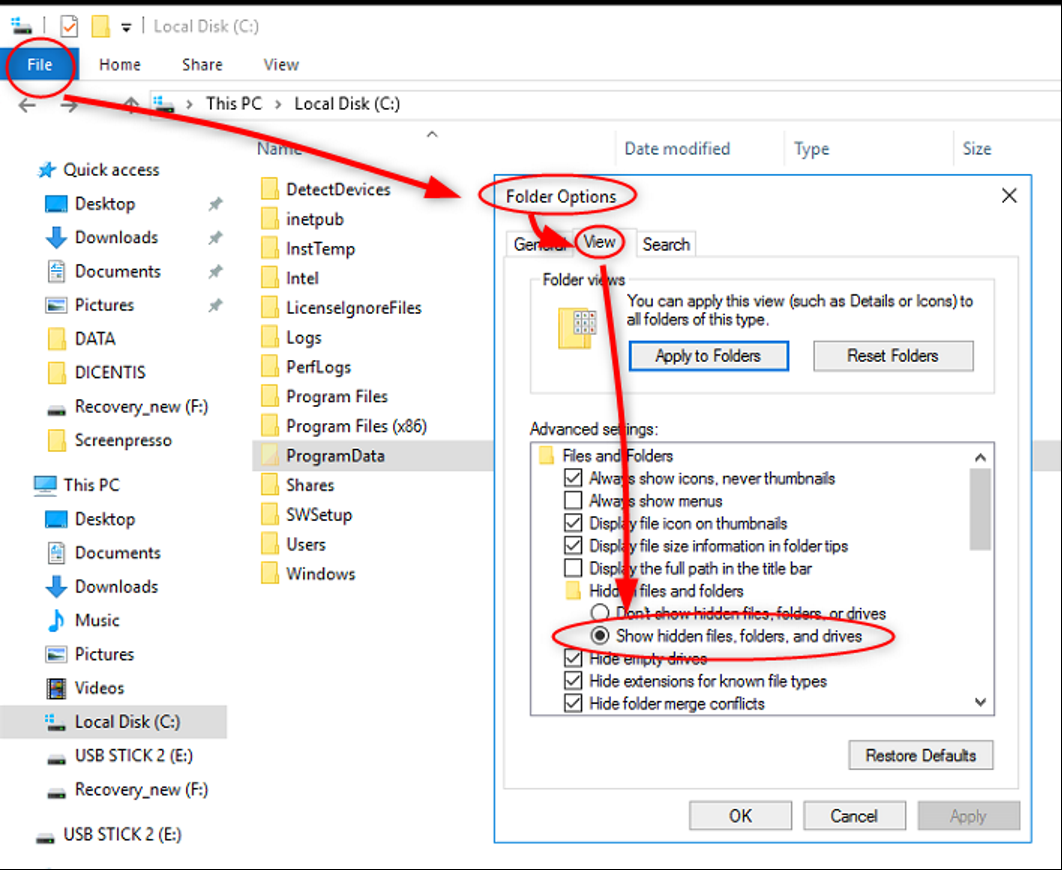
Task: Select Recovery_new (F:) drive icon under Quick access
Action: coord(56,409)
